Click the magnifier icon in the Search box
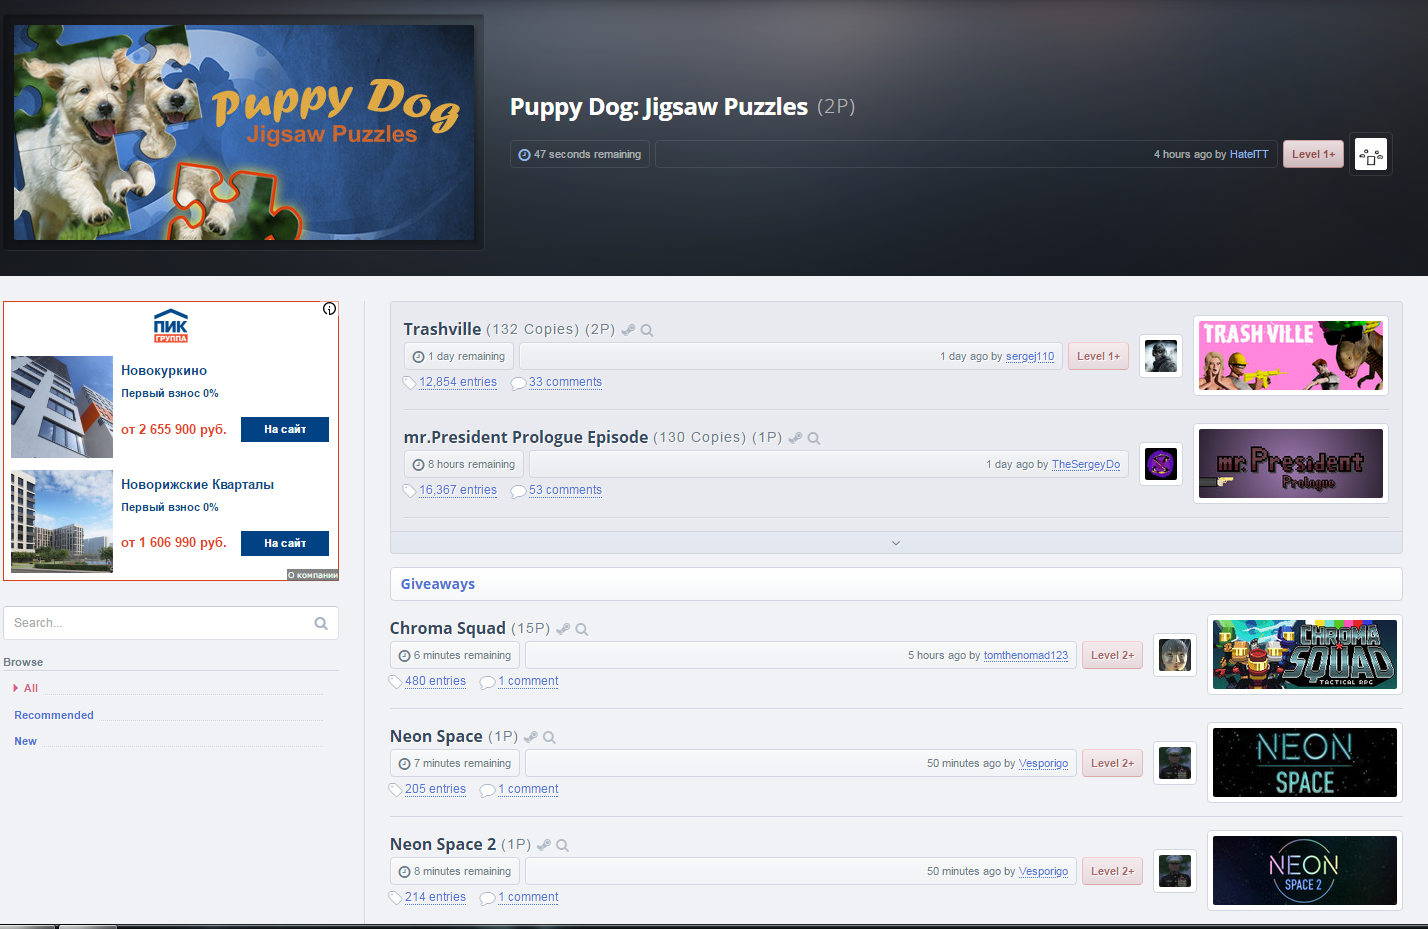 coord(321,623)
